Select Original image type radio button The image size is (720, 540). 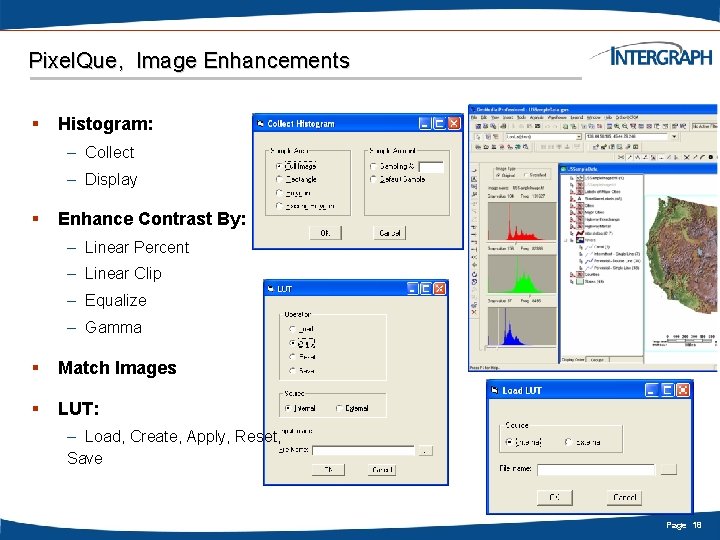[x=498, y=175]
